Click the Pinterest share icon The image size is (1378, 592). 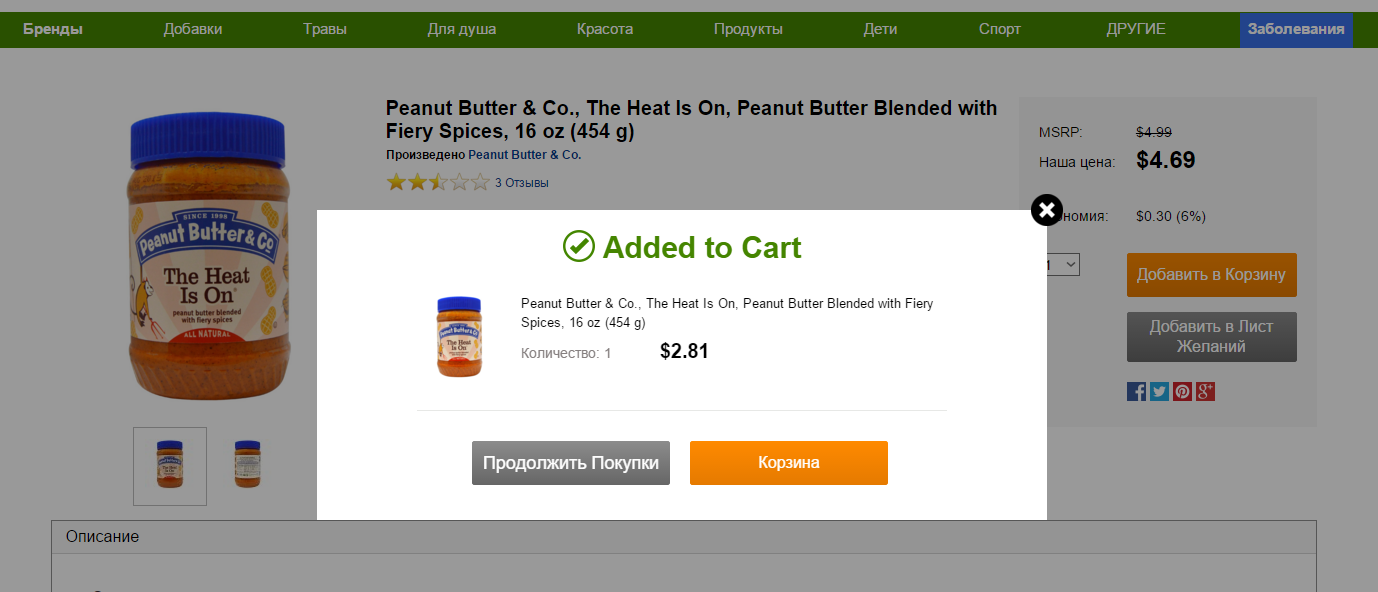click(1182, 391)
